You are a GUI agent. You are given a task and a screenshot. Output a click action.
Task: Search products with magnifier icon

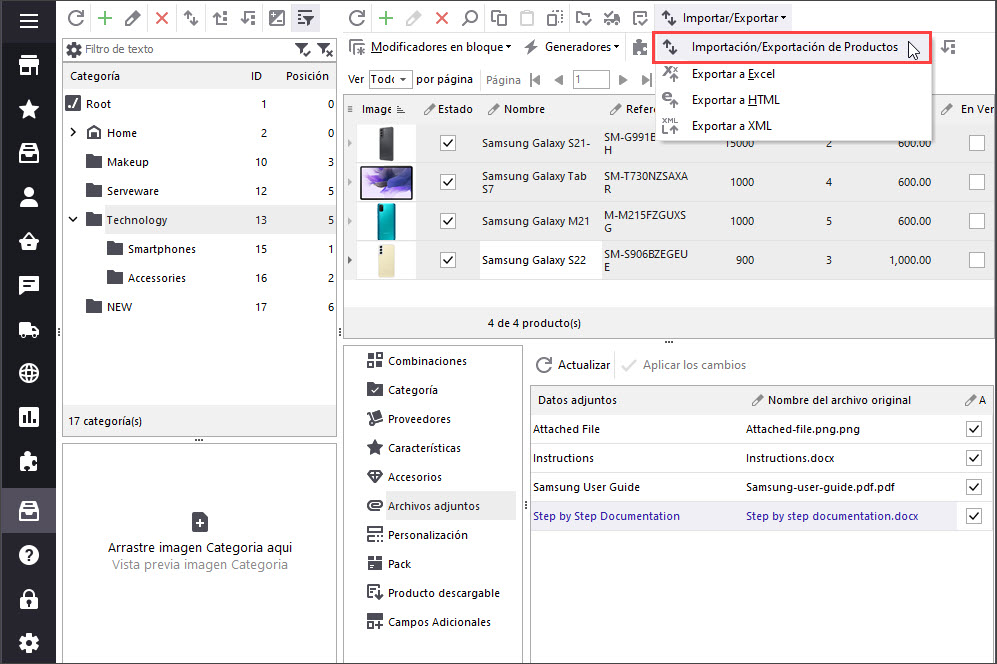coord(470,18)
